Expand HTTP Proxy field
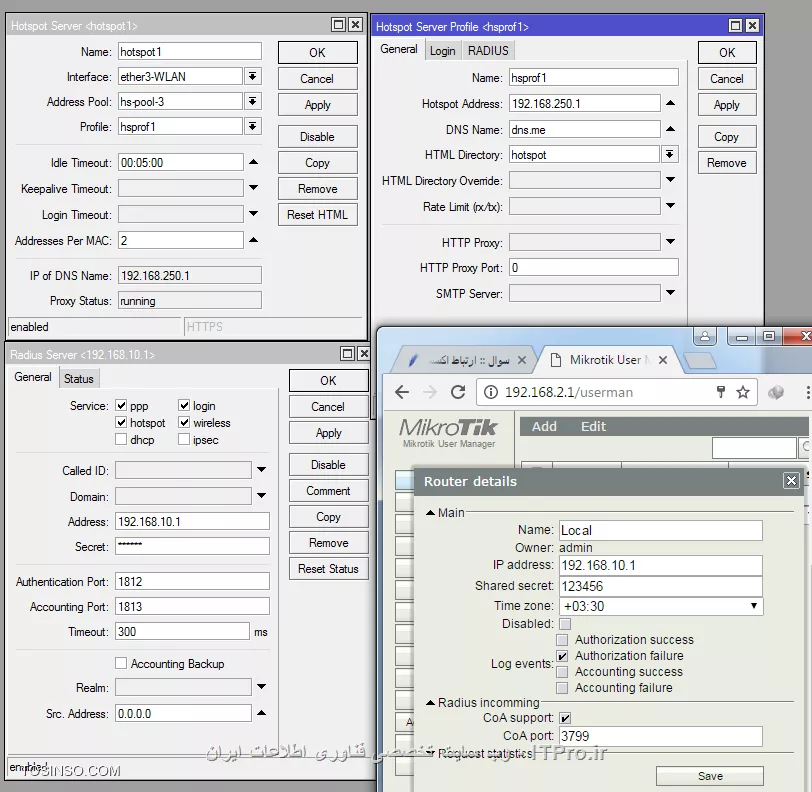Viewport: 812px width, 792px height. [x=670, y=241]
